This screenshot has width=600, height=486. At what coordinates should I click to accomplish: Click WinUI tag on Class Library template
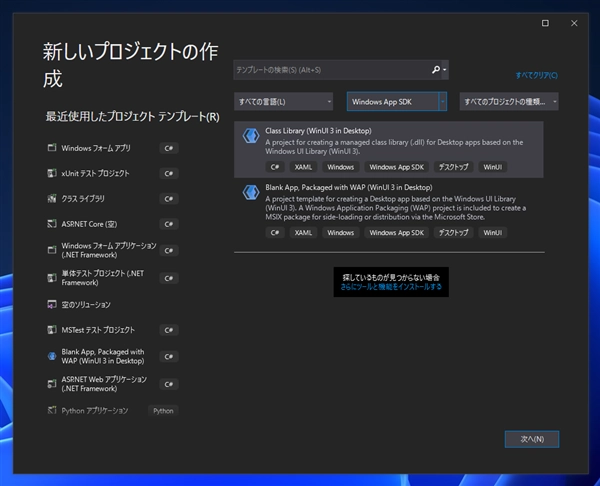(x=492, y=167)
